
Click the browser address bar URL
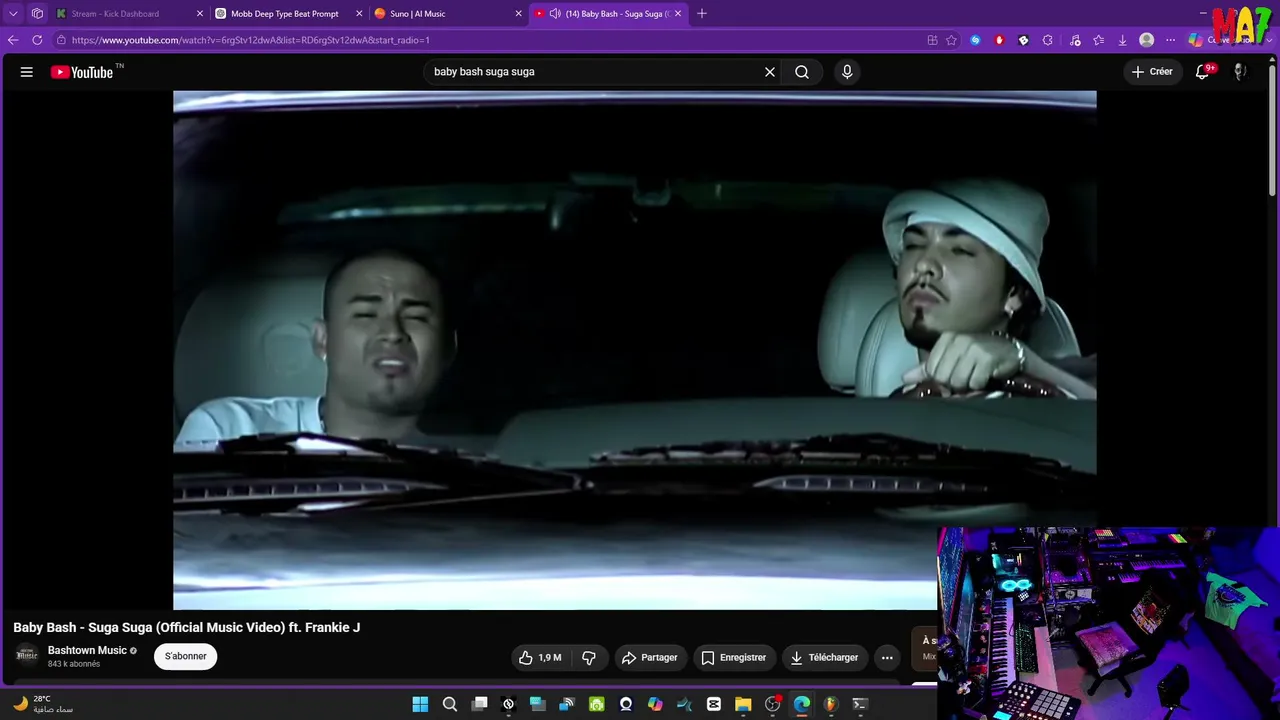251,40
